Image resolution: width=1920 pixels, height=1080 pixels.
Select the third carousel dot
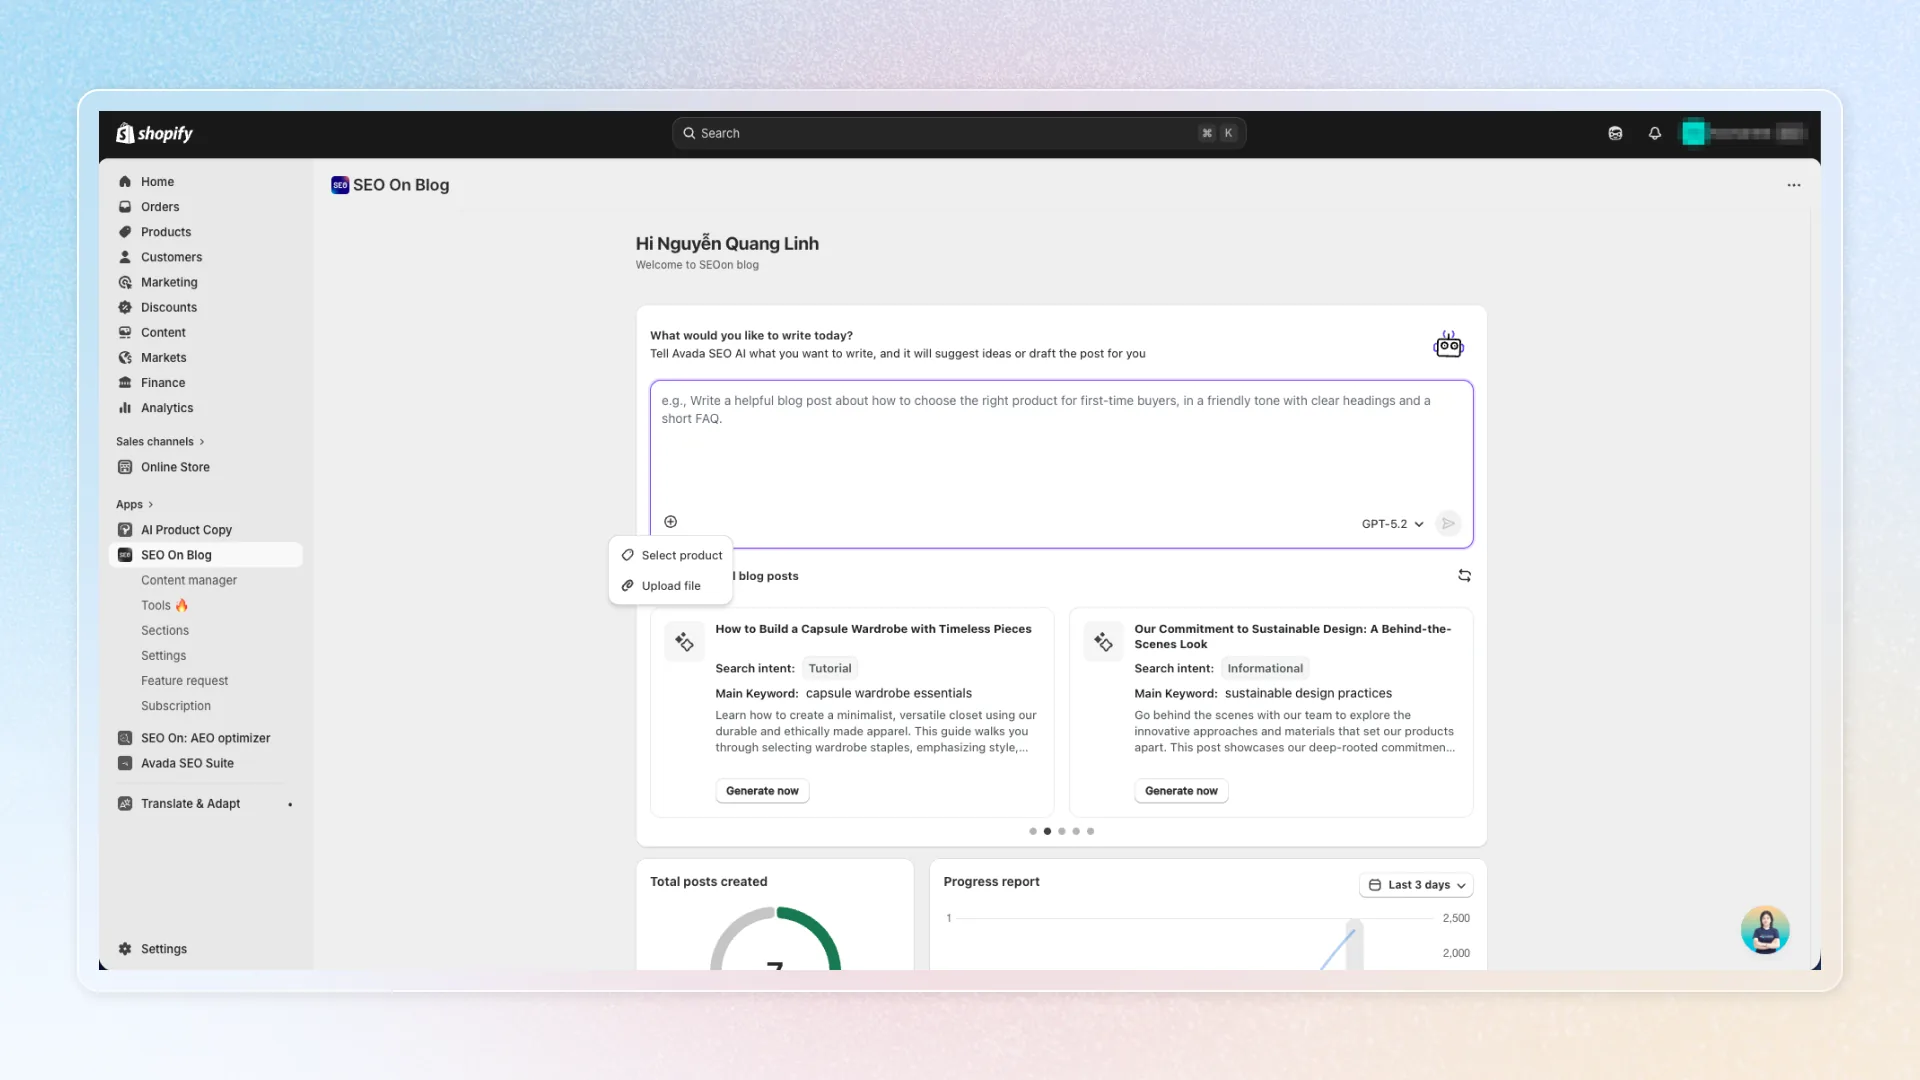point(1062,831)
